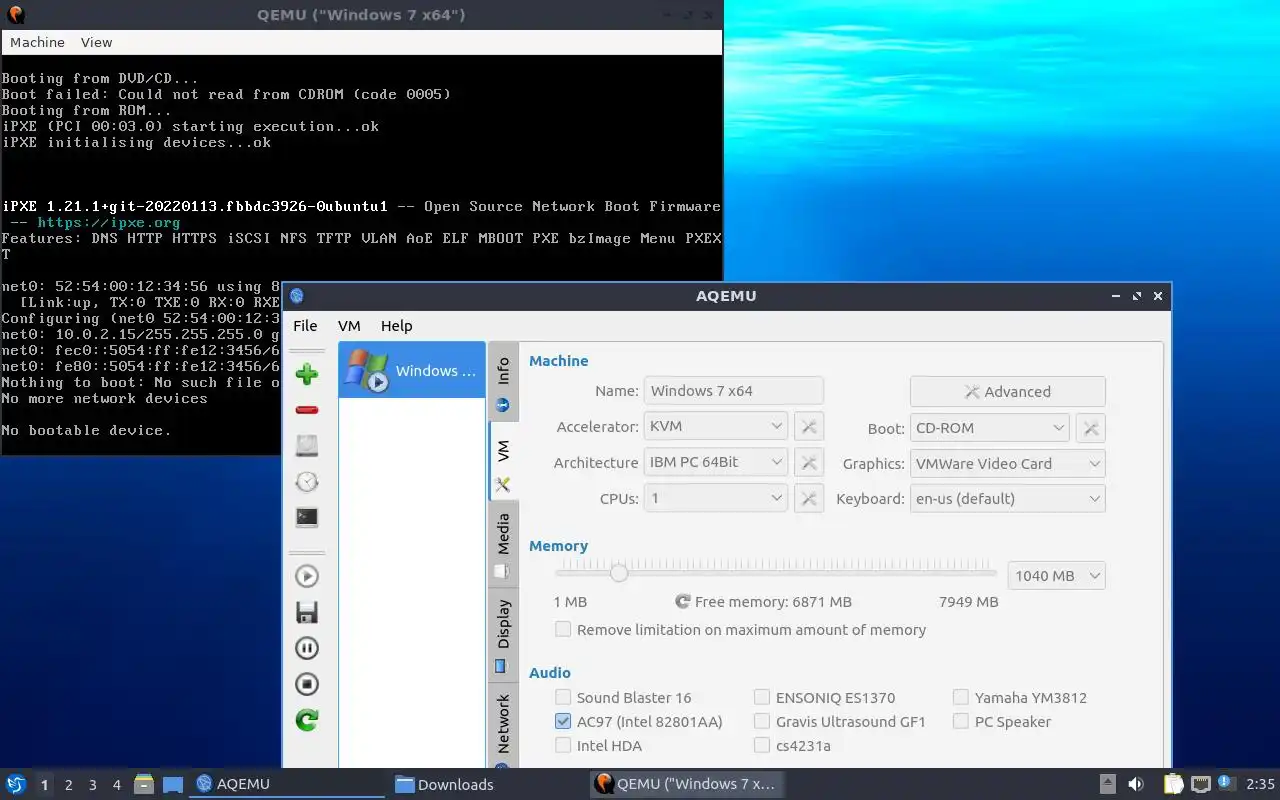Image resolution: width=1280 pixels, height=800 pixels.
Task: Open the Boot dropdown showing CD-ROM
Action: 990,428
